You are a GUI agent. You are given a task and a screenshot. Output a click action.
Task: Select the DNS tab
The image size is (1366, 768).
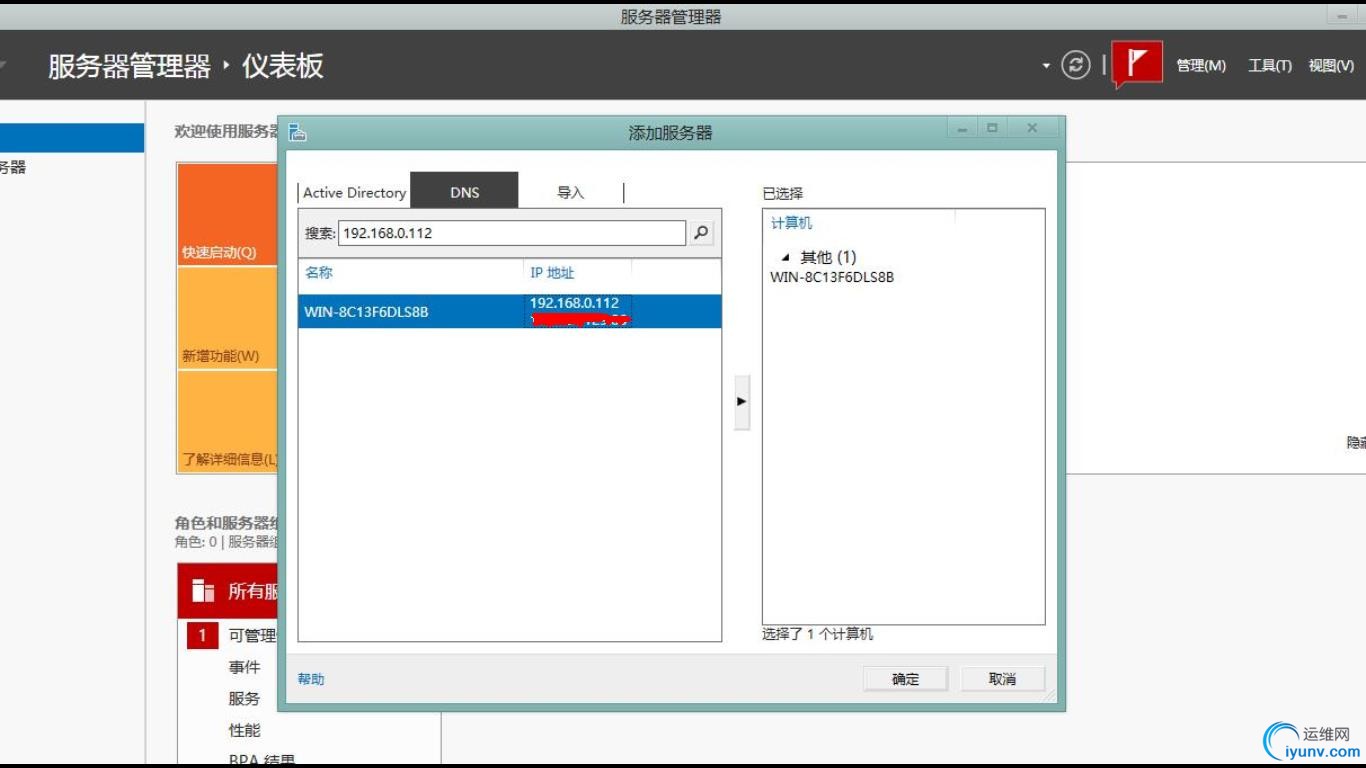coord(465,191)
